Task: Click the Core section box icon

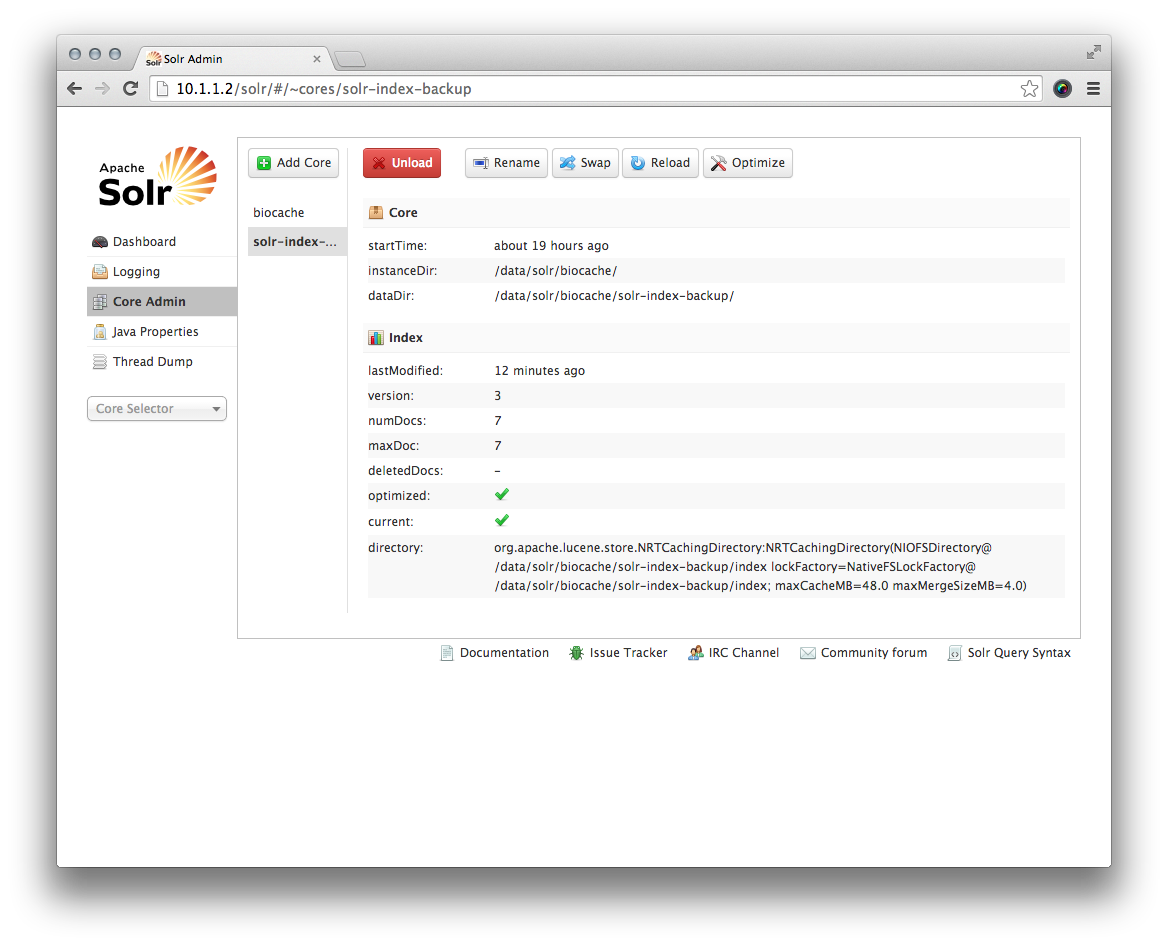Action: [x=376, y=213]
